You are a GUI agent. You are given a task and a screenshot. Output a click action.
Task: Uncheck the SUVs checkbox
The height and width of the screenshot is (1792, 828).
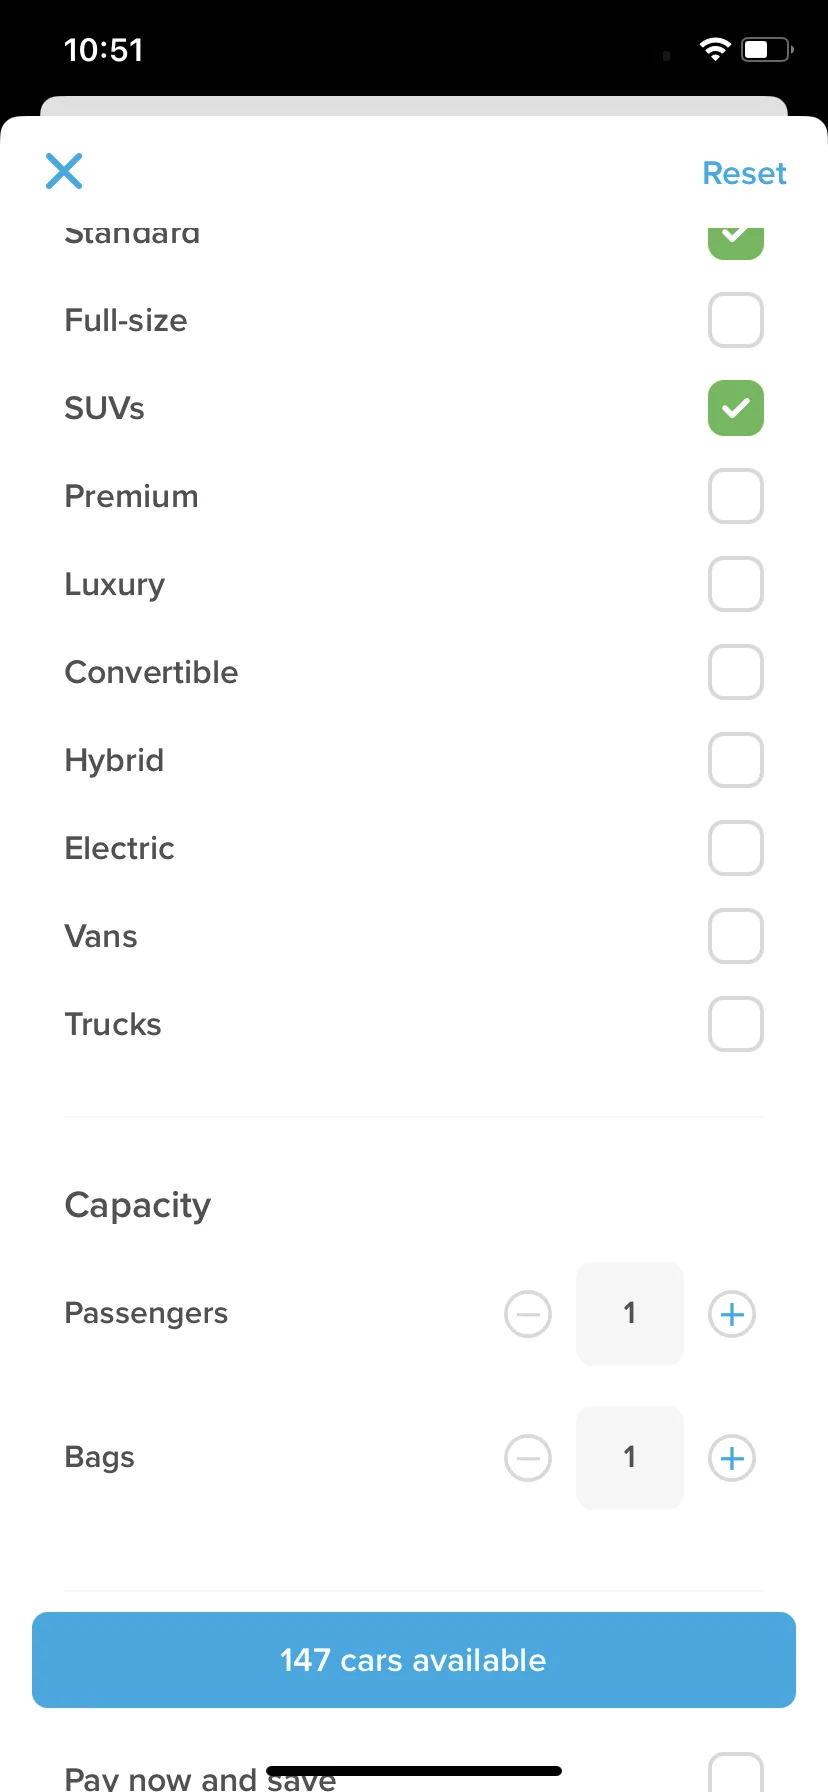(736, 408)
